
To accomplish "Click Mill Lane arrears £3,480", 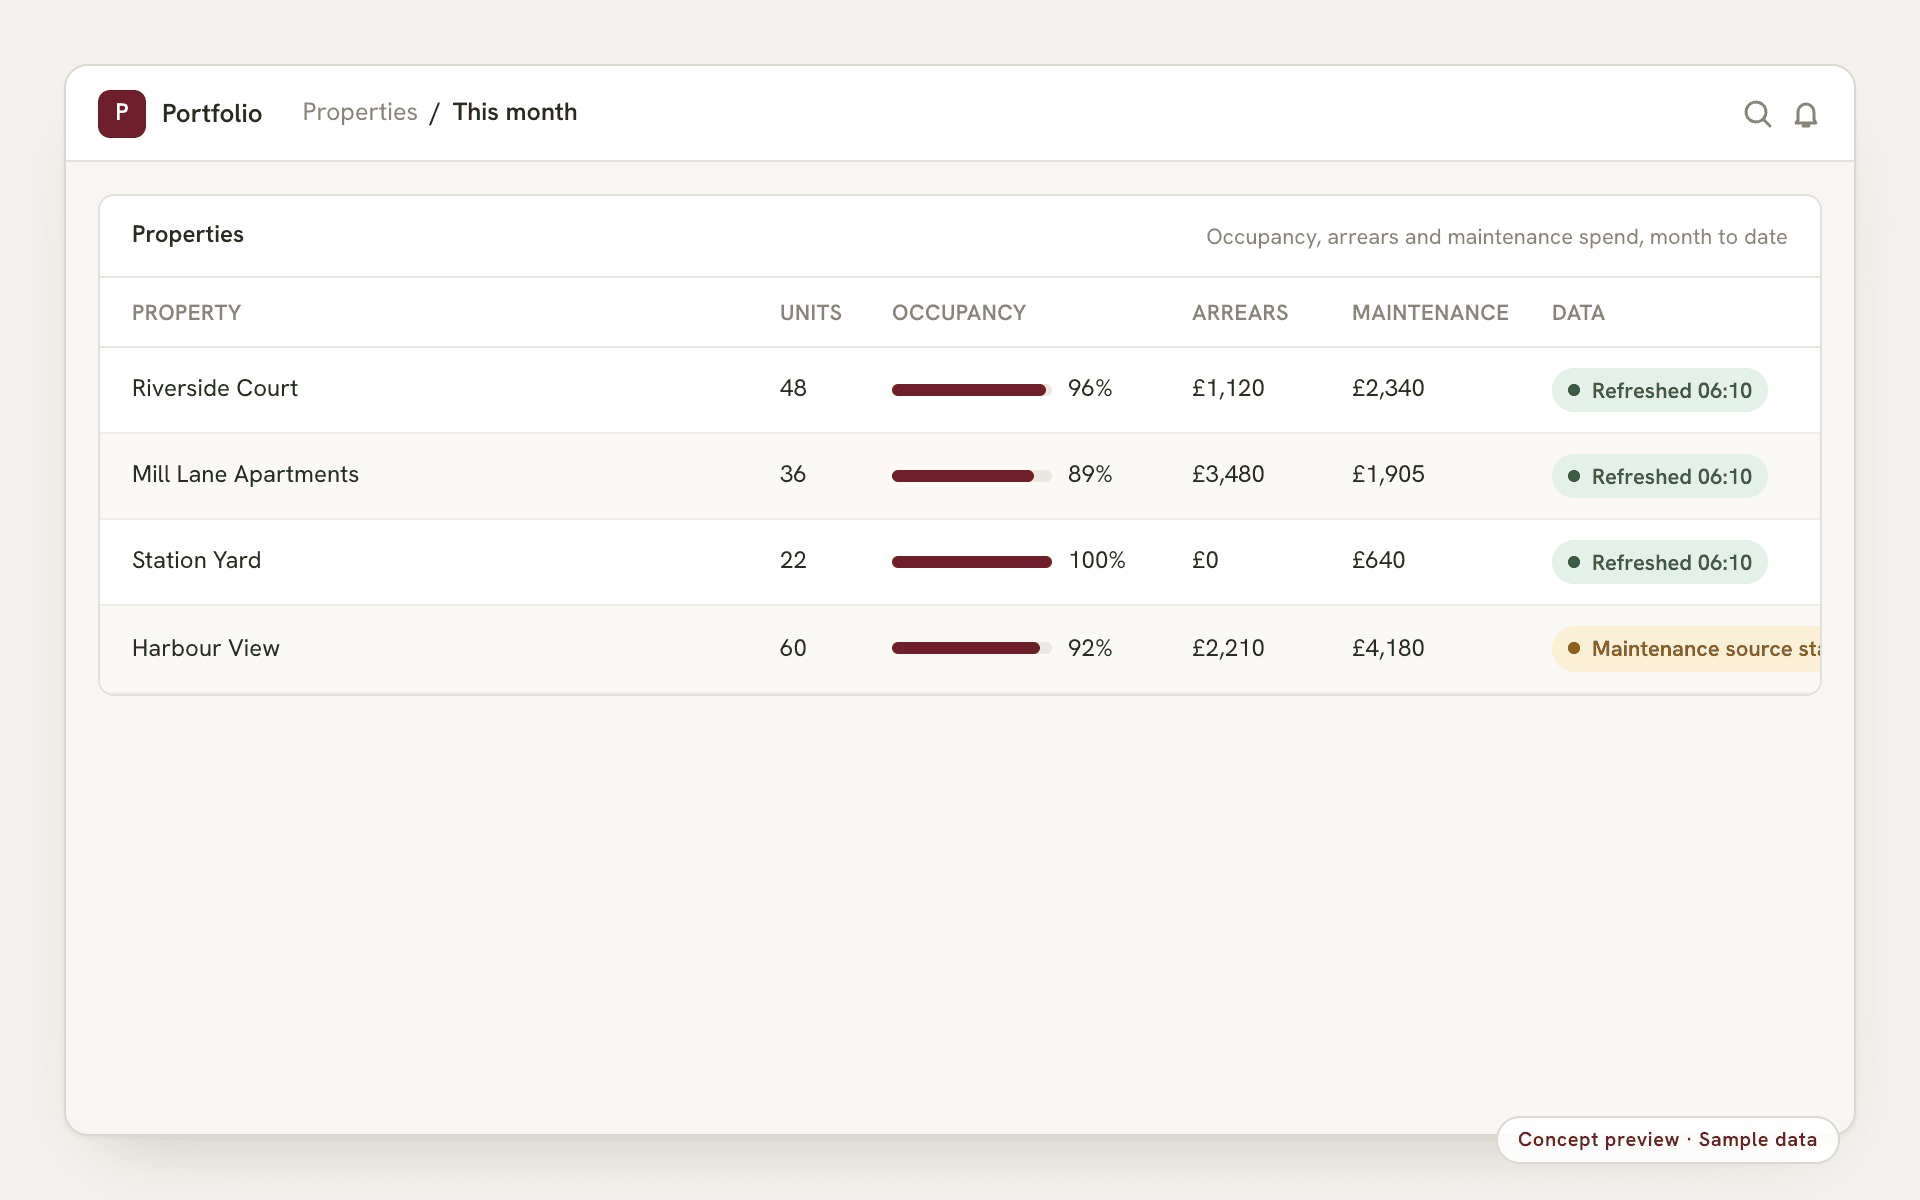I will pyautogui.click(x=1228, y=474).
